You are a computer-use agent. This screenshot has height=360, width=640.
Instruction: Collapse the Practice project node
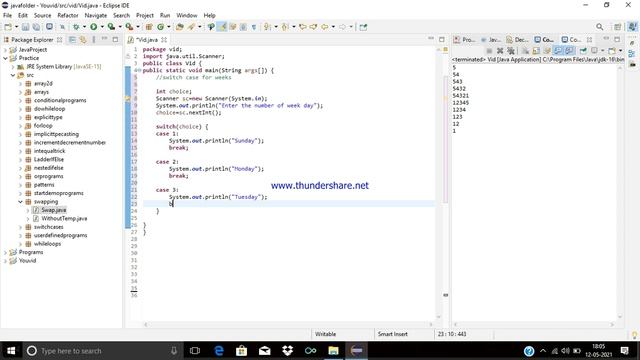5,58
